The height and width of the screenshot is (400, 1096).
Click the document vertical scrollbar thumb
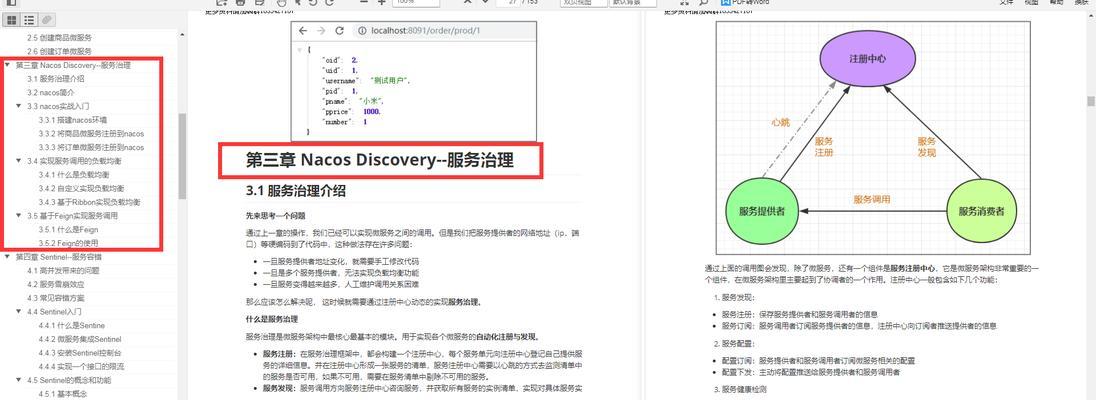click(x=1090, y=101)
